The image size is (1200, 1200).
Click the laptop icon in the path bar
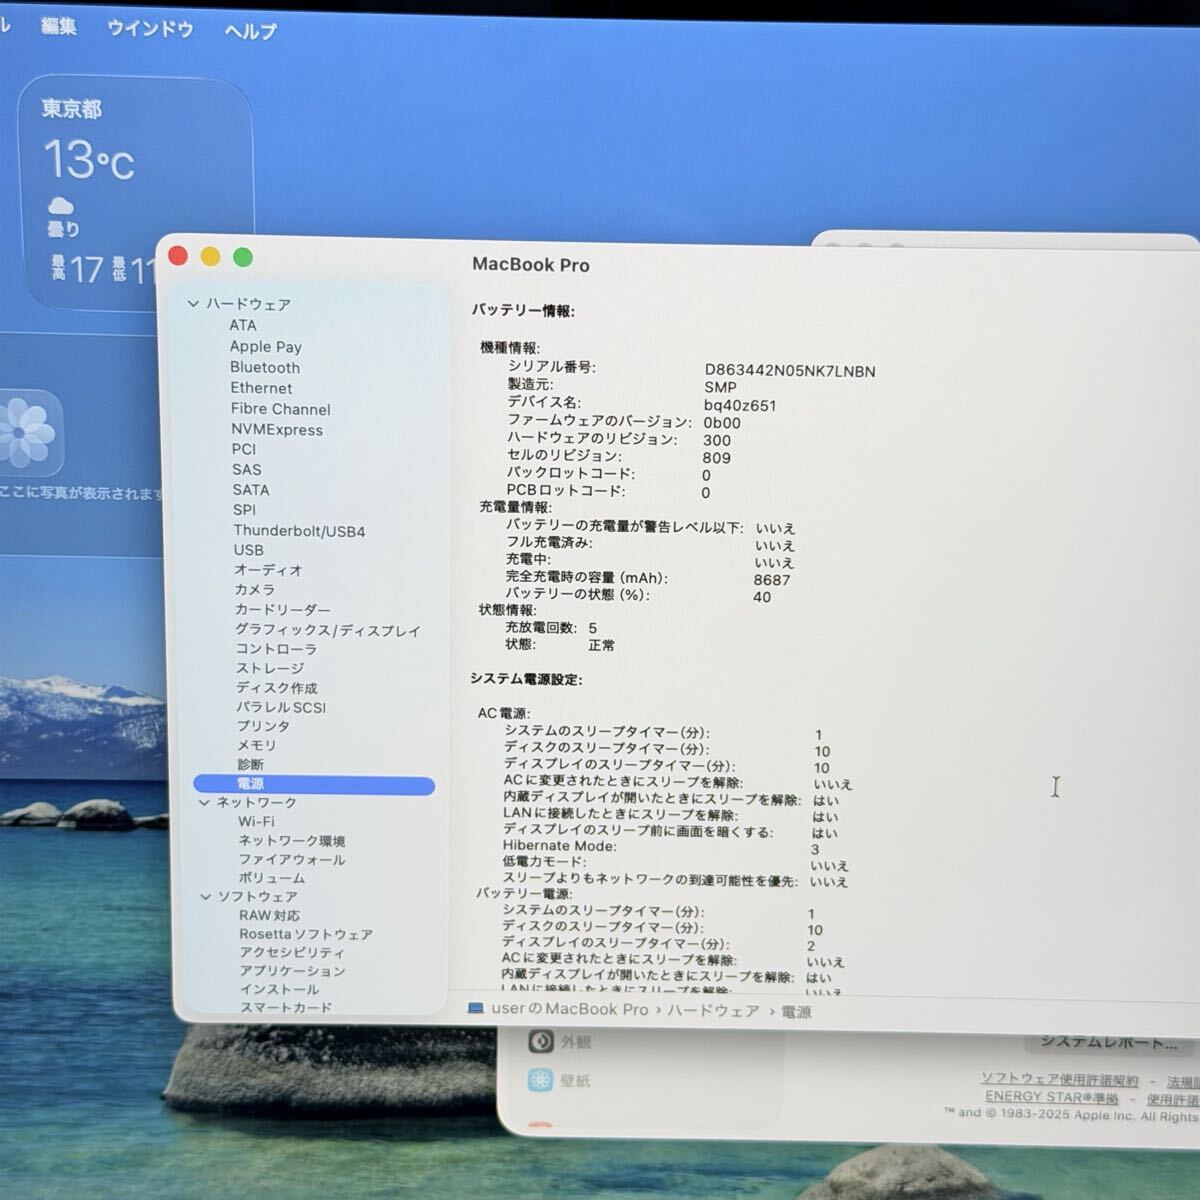(476, 1008)
